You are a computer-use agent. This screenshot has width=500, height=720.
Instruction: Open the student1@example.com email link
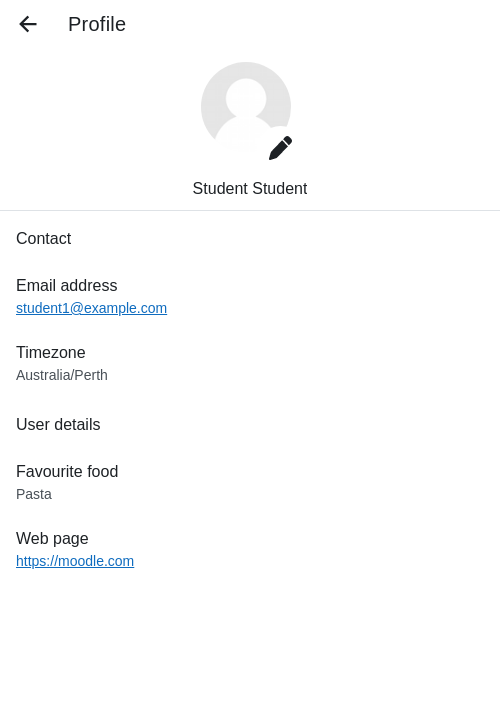coord(91,308)
